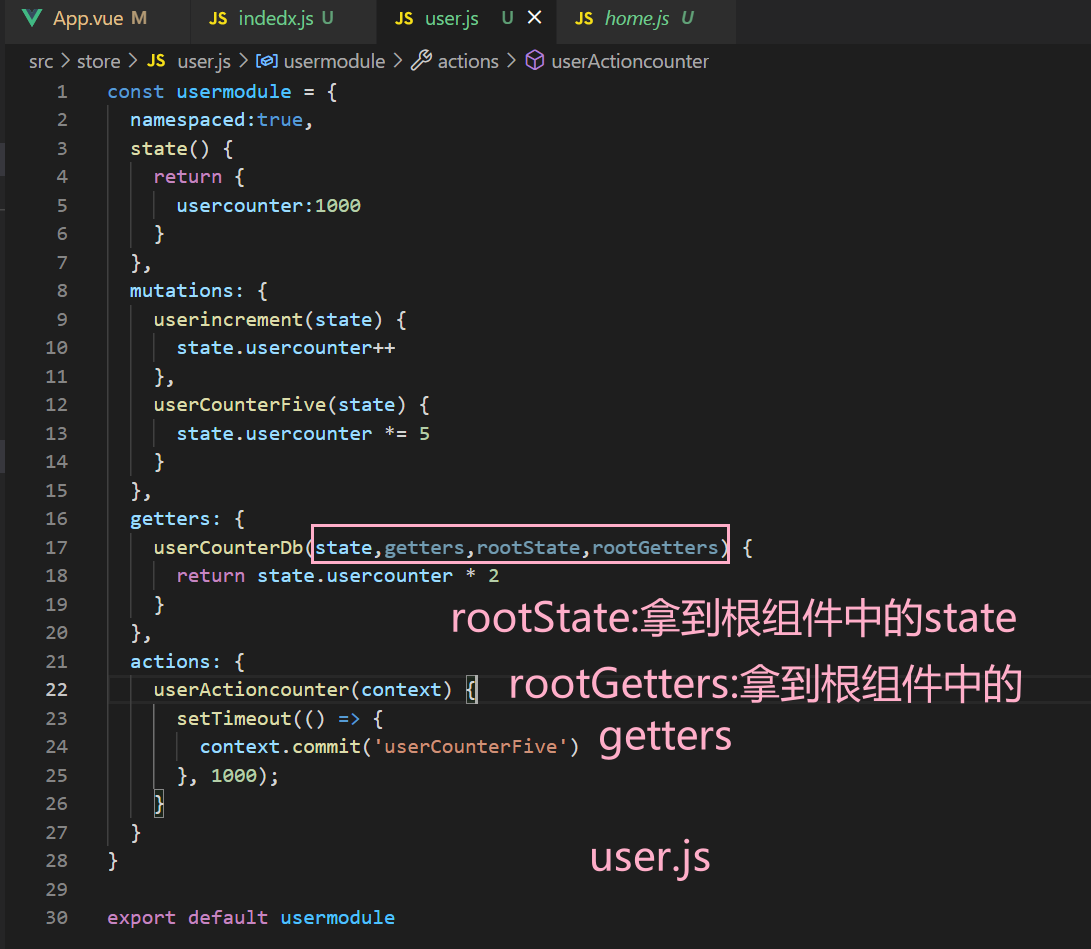Click the cube icon before userActioncounter breadcrumb
The width and height of the screenshot is (1091, 949).
534,61
